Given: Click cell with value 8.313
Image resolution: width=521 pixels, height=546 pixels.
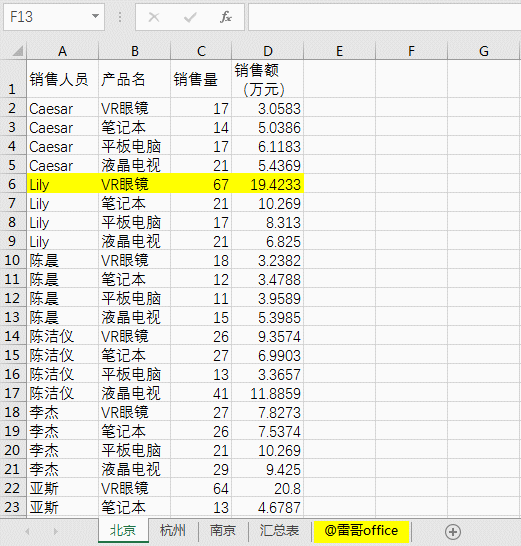Looking at the screenshot, I should [x=268, y=222].
